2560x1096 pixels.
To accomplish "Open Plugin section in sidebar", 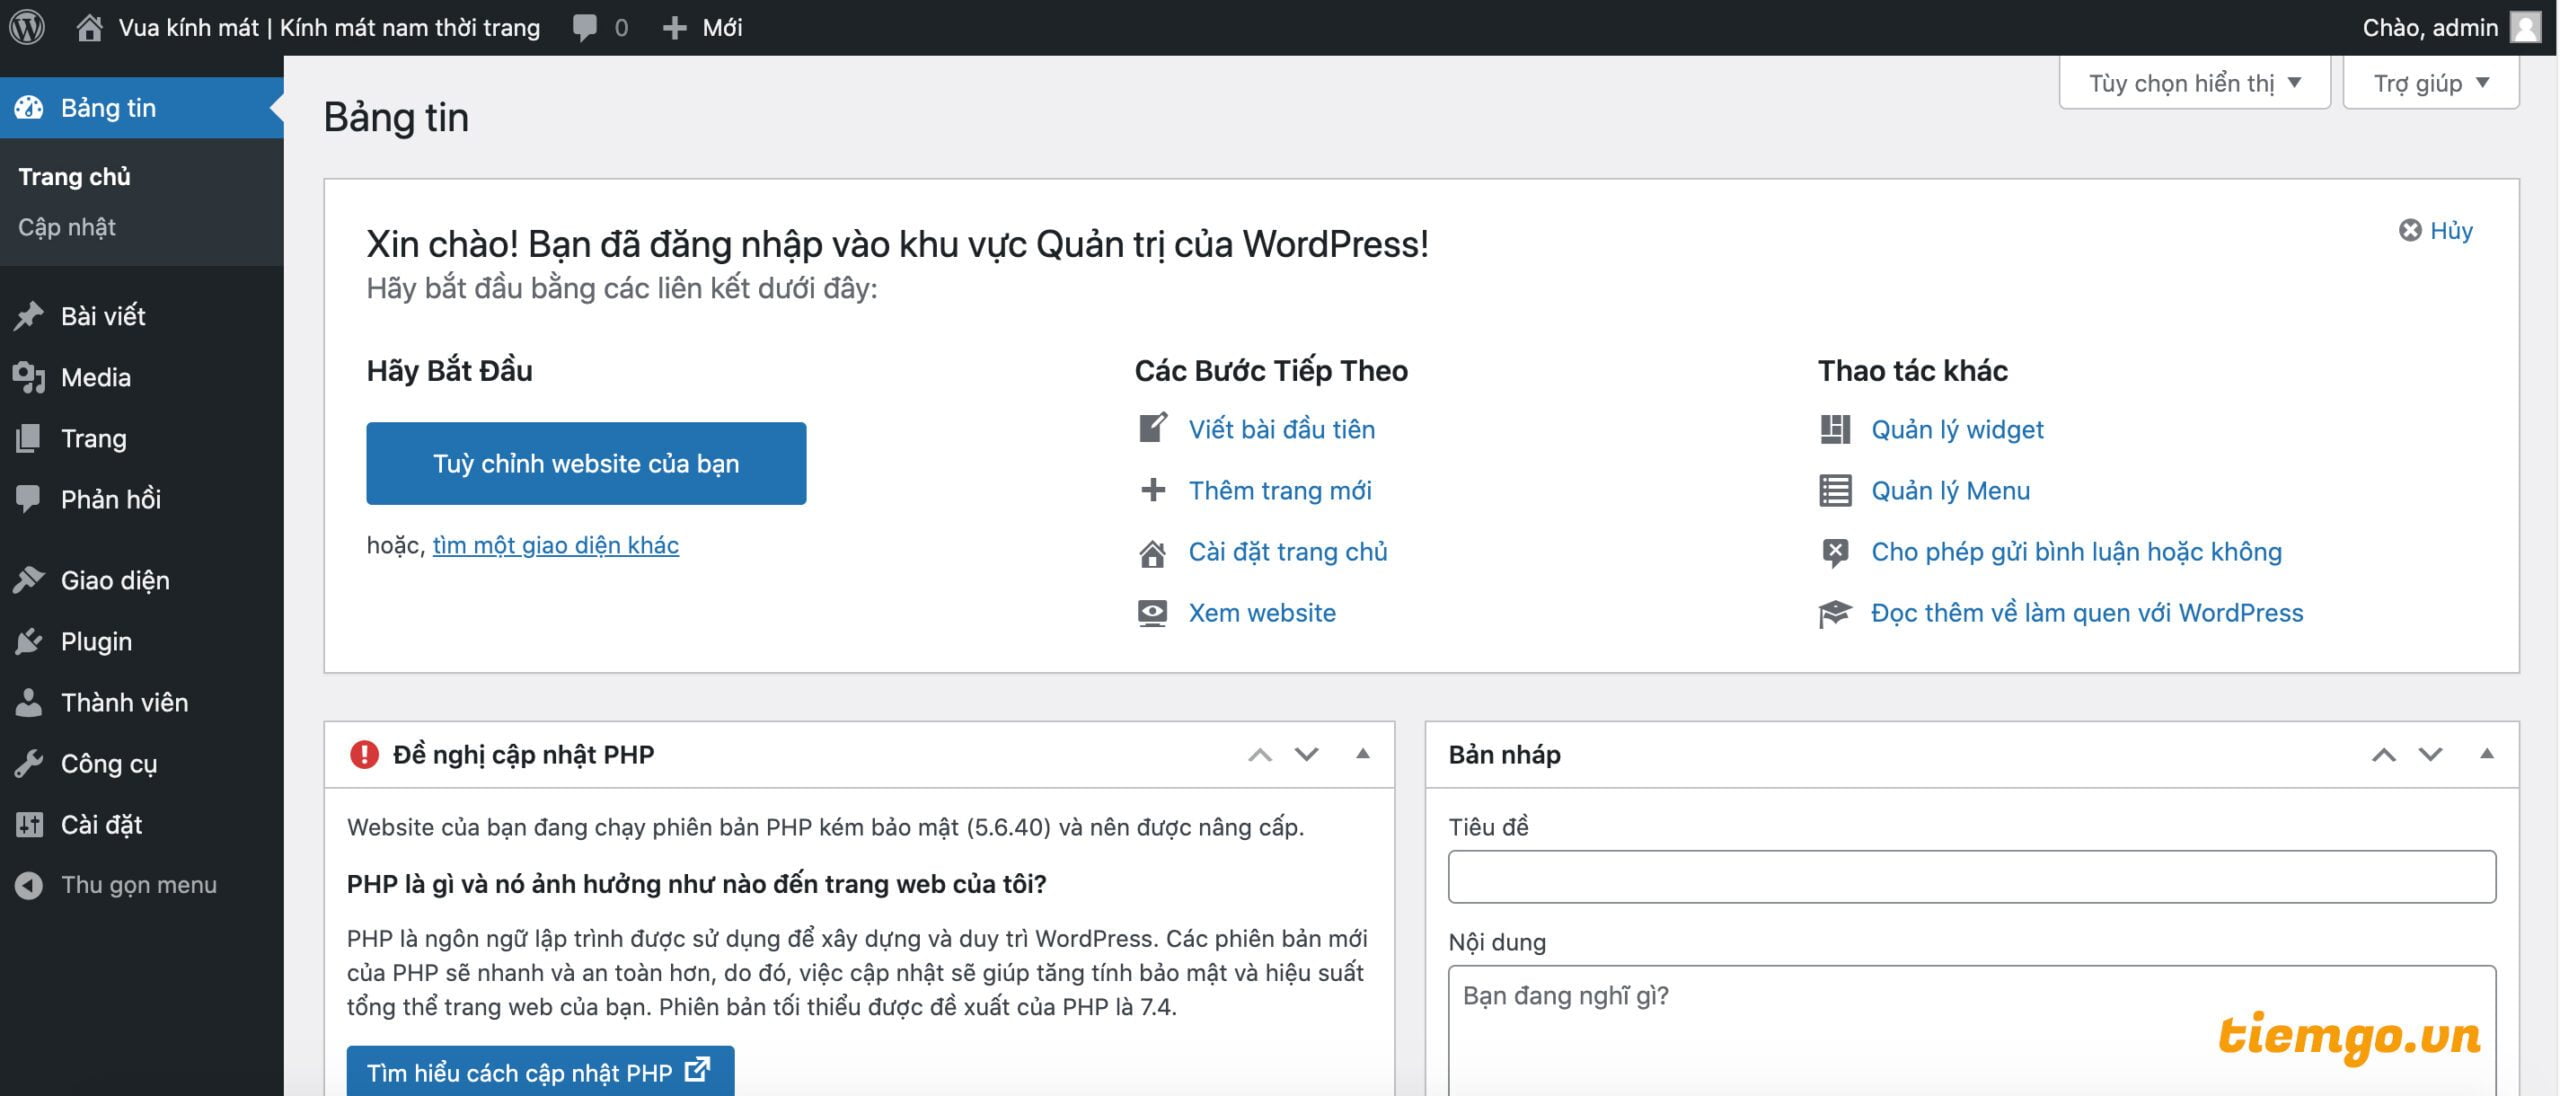I will pyautogui.click(x=96, y=641).
